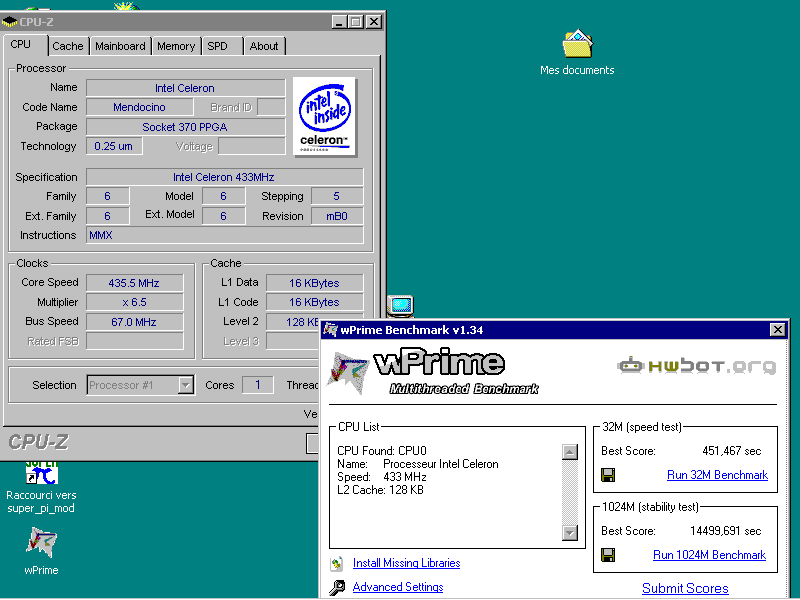Click the mB0 Revision value
800x600 pixels.
point(337,216)
